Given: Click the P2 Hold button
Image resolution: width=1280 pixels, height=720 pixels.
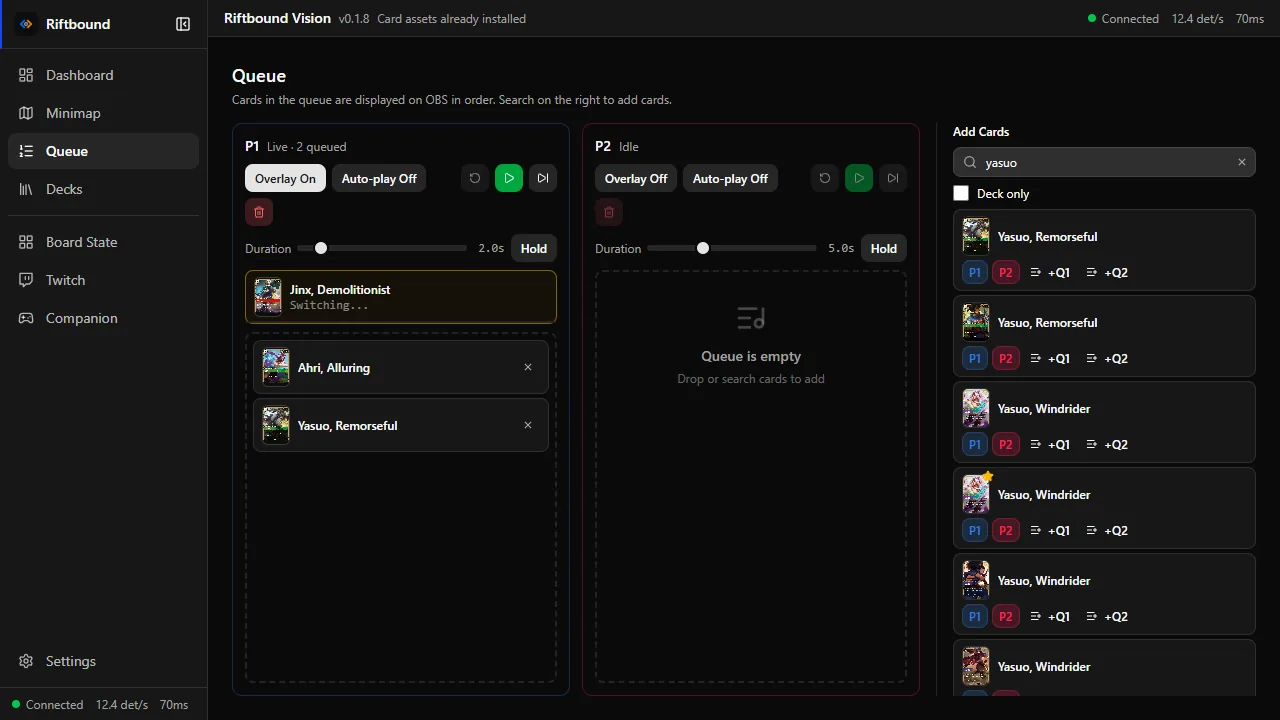Looking at the screenshot, I should [884, 248].
